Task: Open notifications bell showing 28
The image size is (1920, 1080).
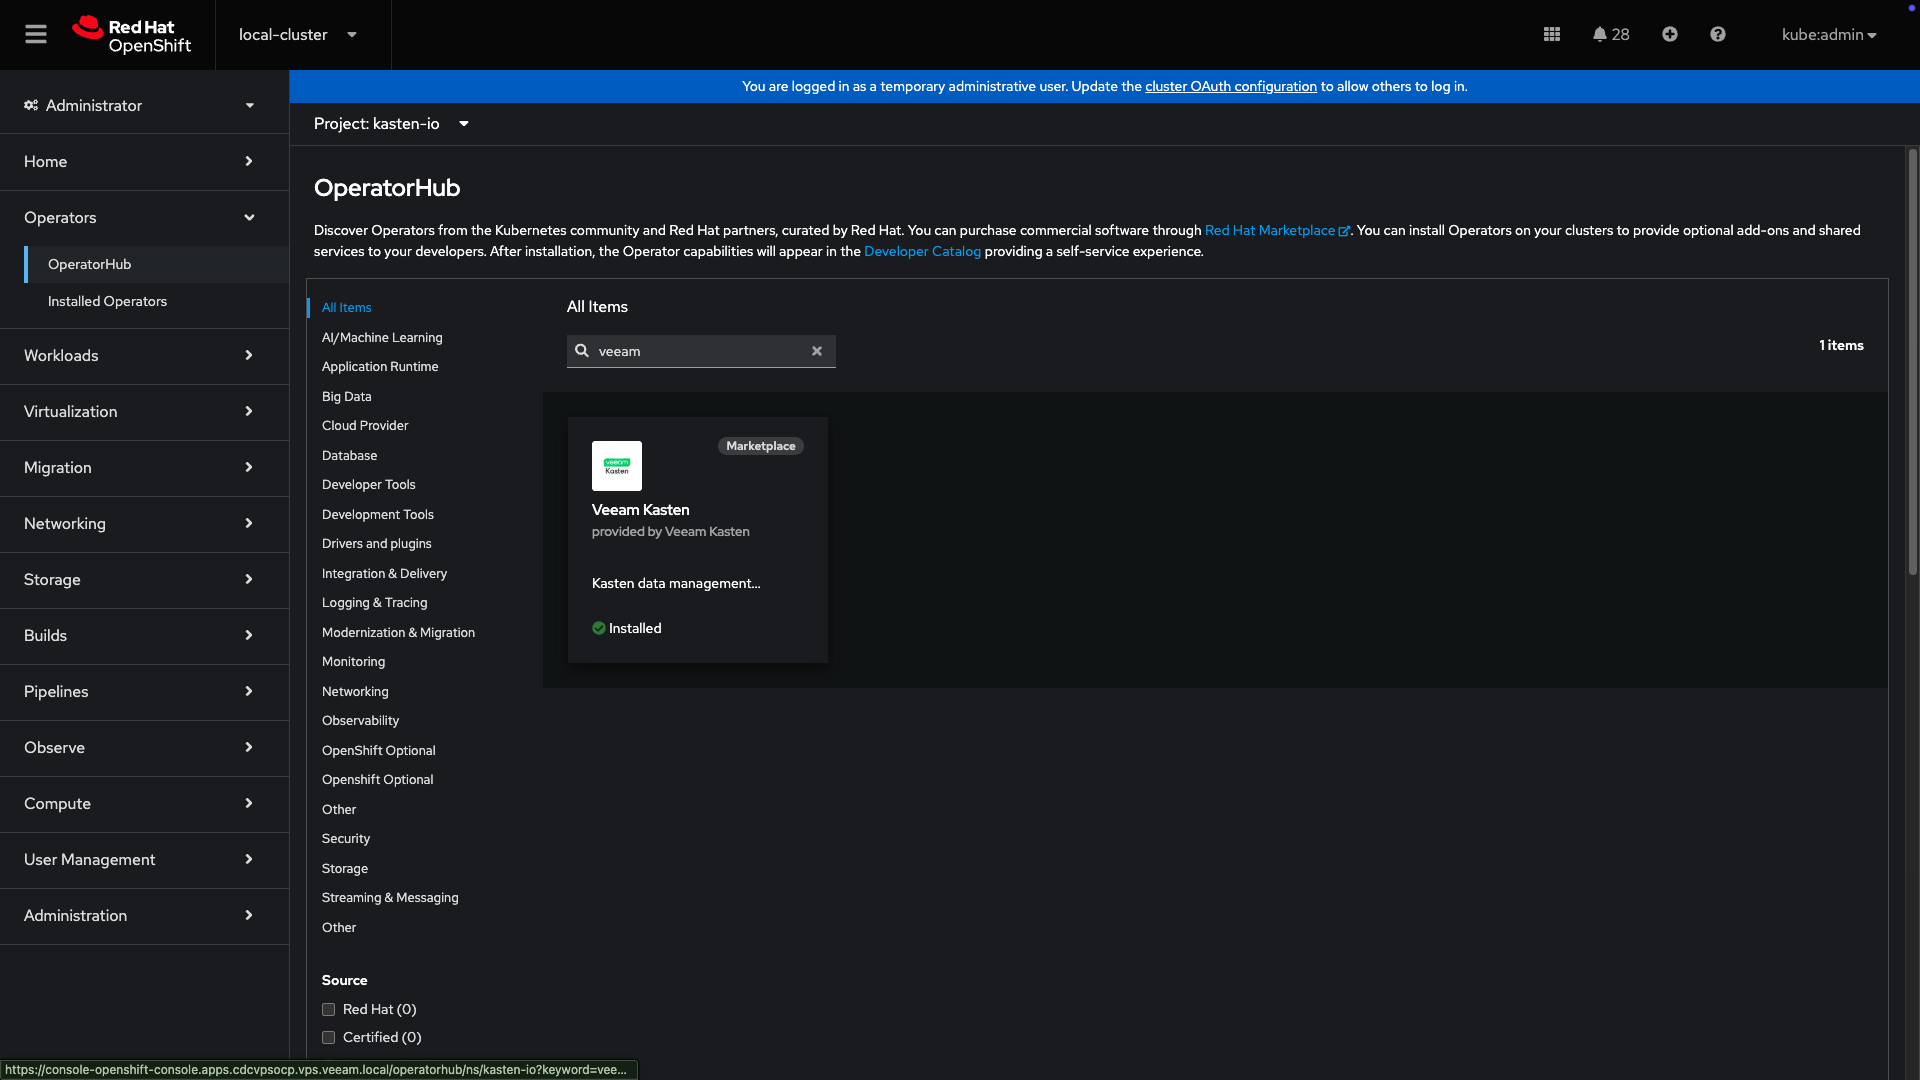Action: tap(1610, 34)
